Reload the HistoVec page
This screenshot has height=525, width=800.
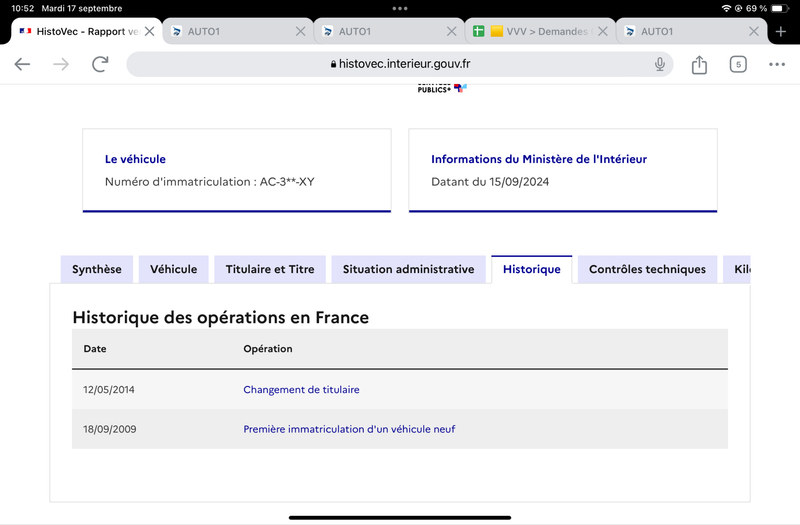[100, 64]
